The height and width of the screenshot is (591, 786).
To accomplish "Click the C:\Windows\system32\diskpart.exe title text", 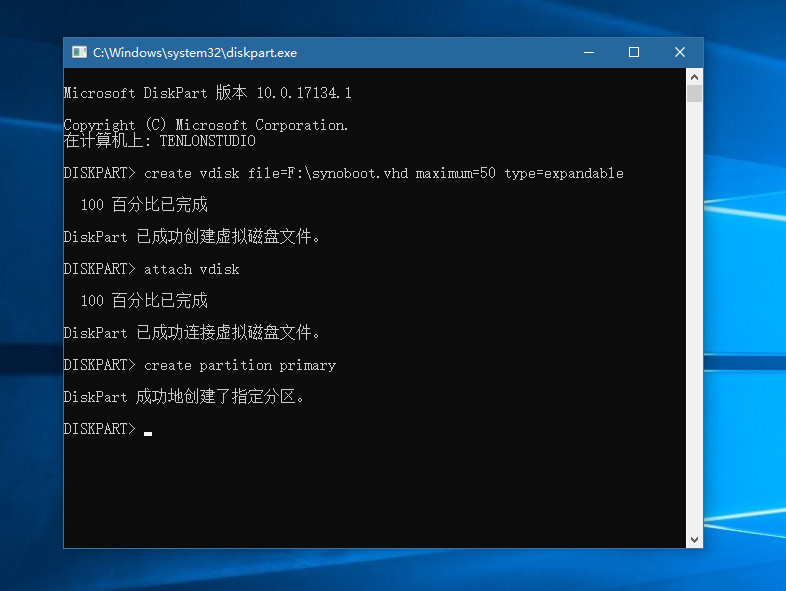I will click(195, 53).
